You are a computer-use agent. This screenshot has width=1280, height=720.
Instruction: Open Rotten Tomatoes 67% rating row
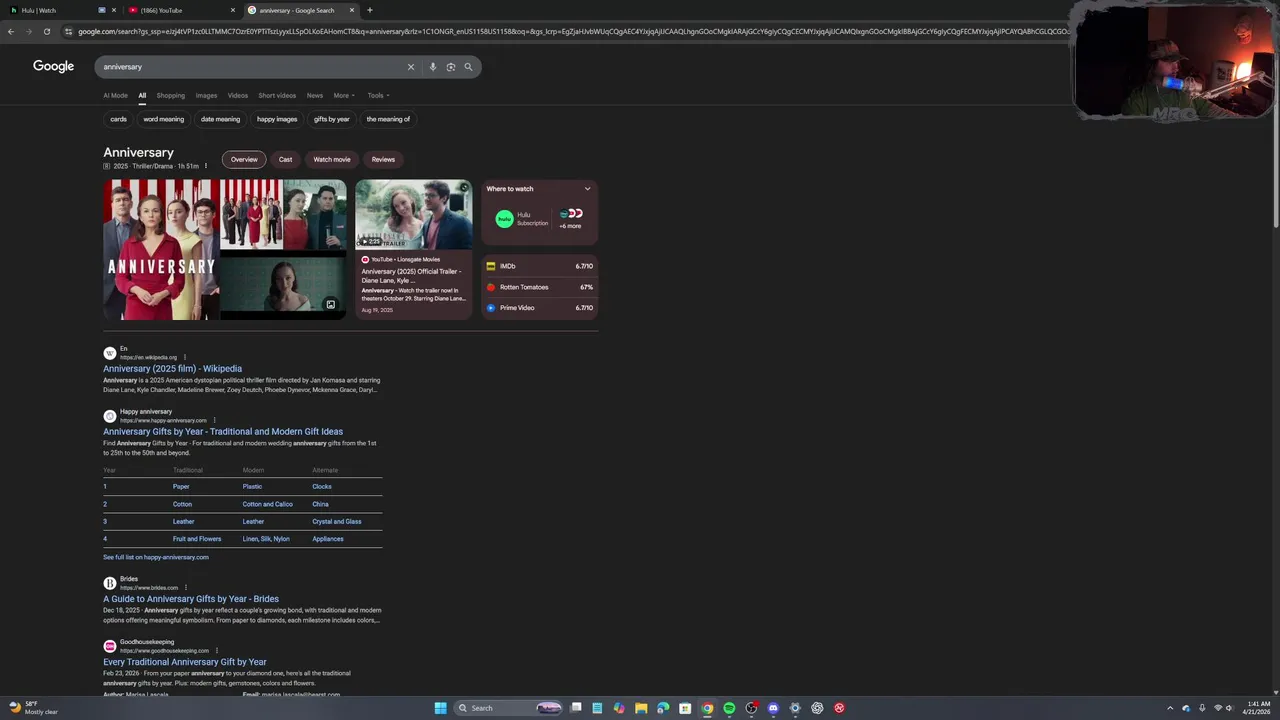coord(540,287)
